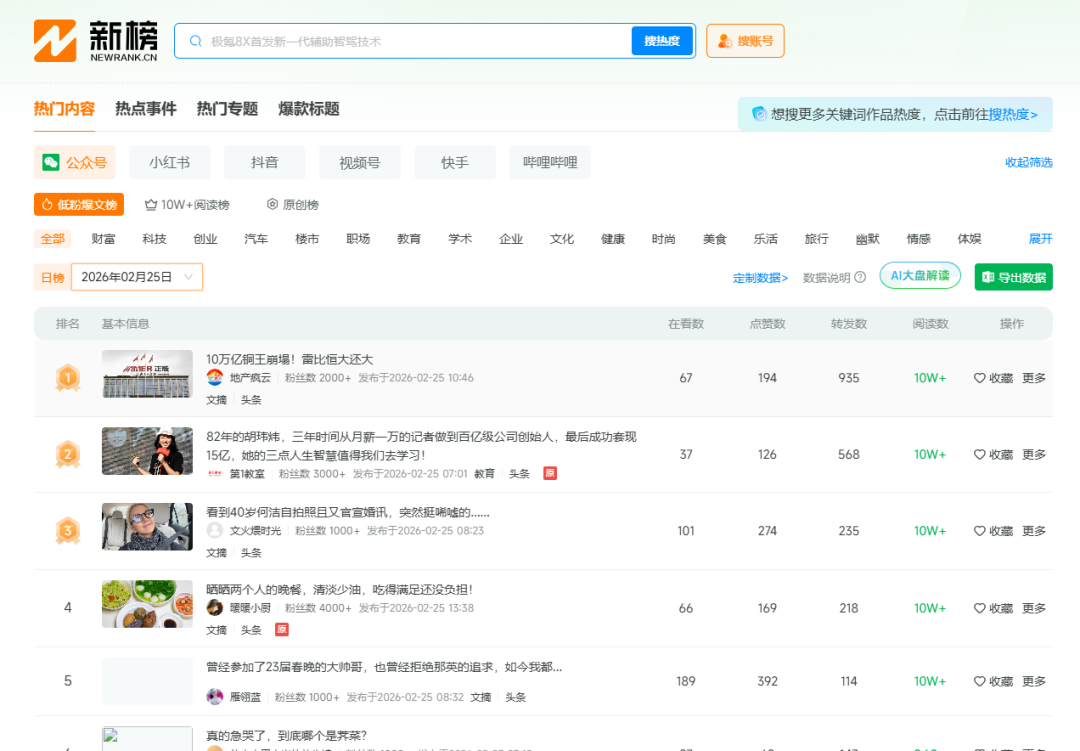
Task: Collapse filters using 收起筛选
Action: coord(1028,161)
